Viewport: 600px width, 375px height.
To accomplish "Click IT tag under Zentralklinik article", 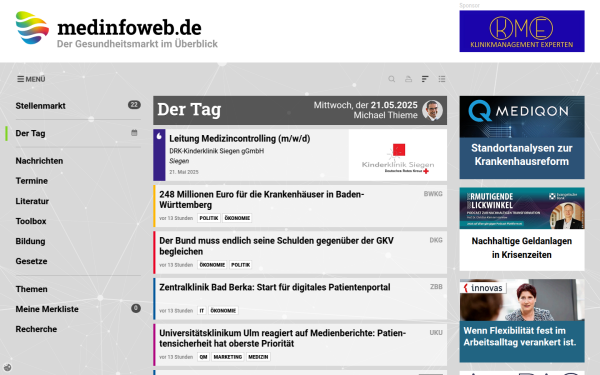I will click(202, 311).
